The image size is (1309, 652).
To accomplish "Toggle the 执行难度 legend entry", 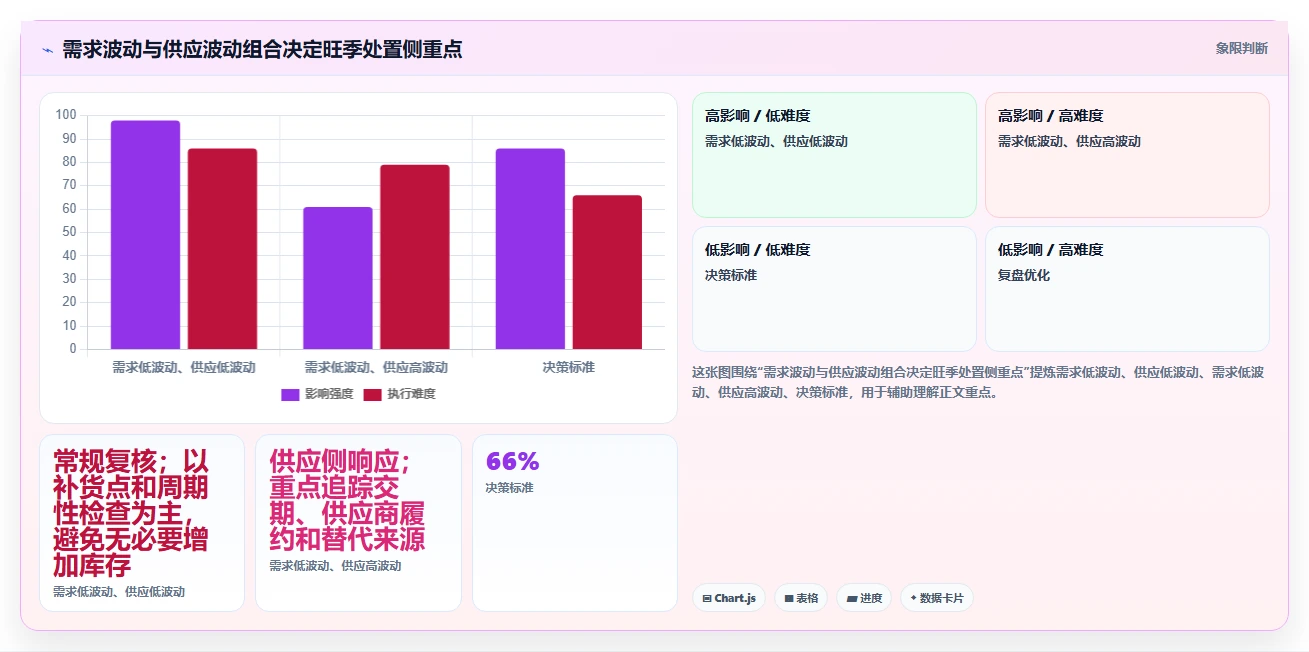I will (x=399, y=394).
